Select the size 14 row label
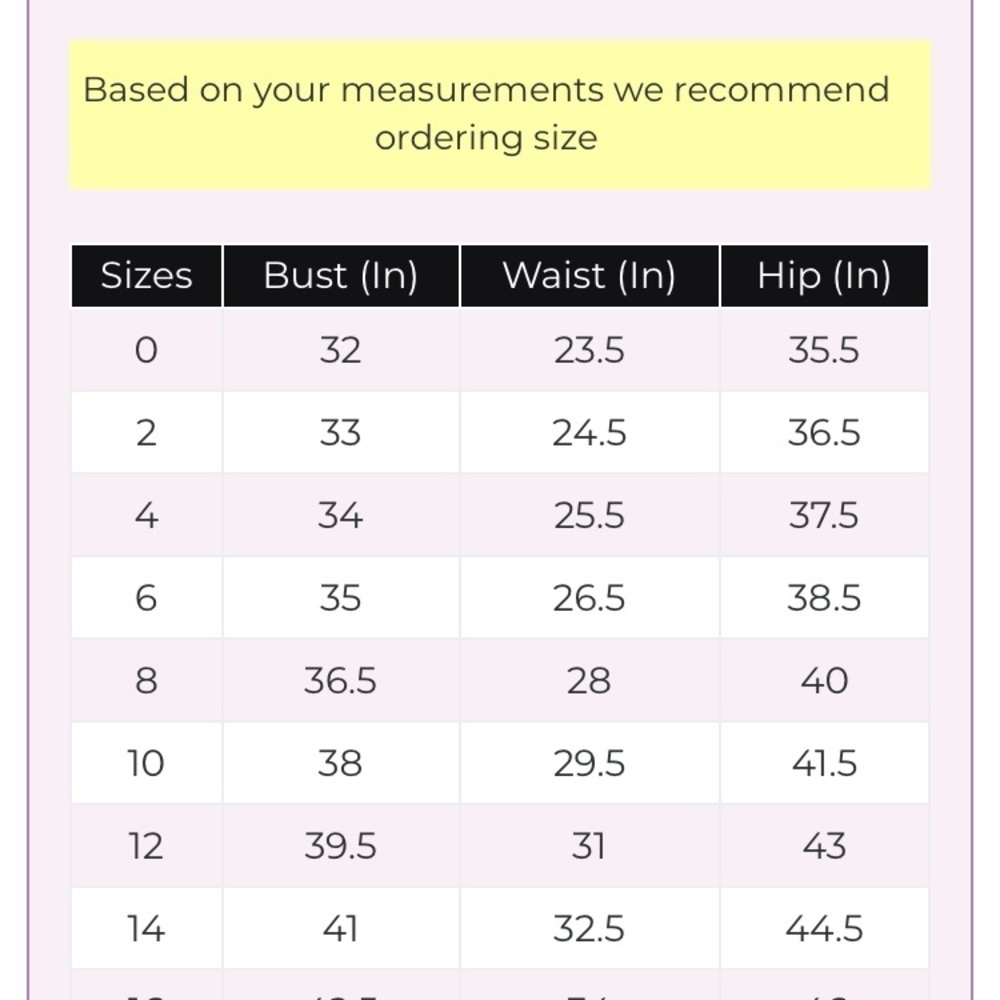 (x=147, y=929)
